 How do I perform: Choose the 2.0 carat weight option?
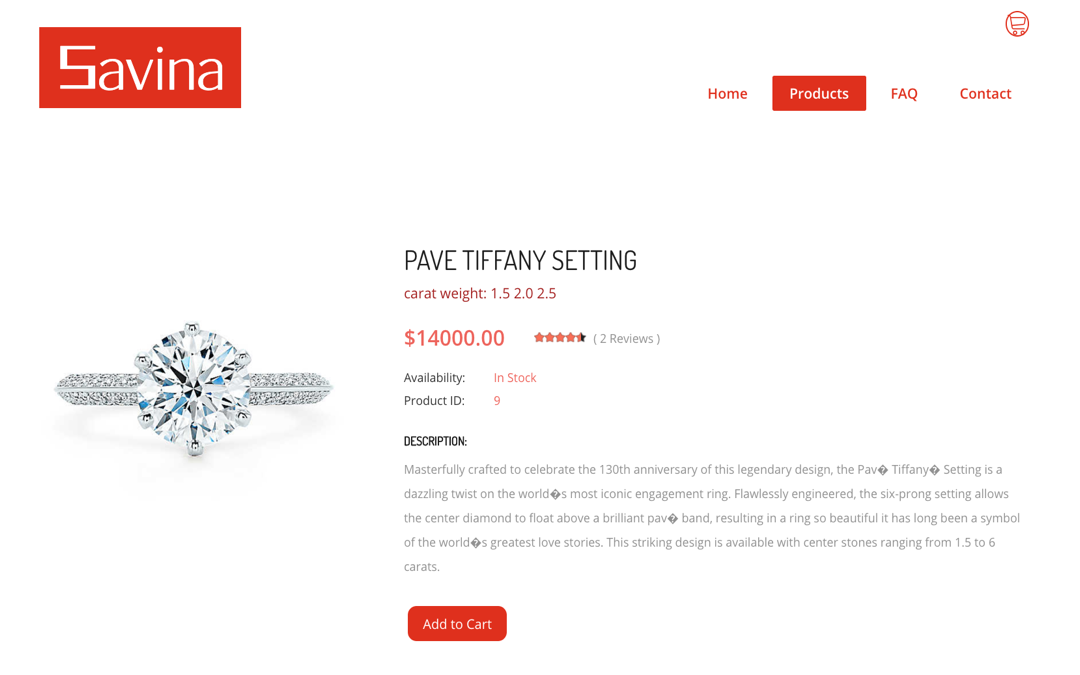(x=523, y=293)
